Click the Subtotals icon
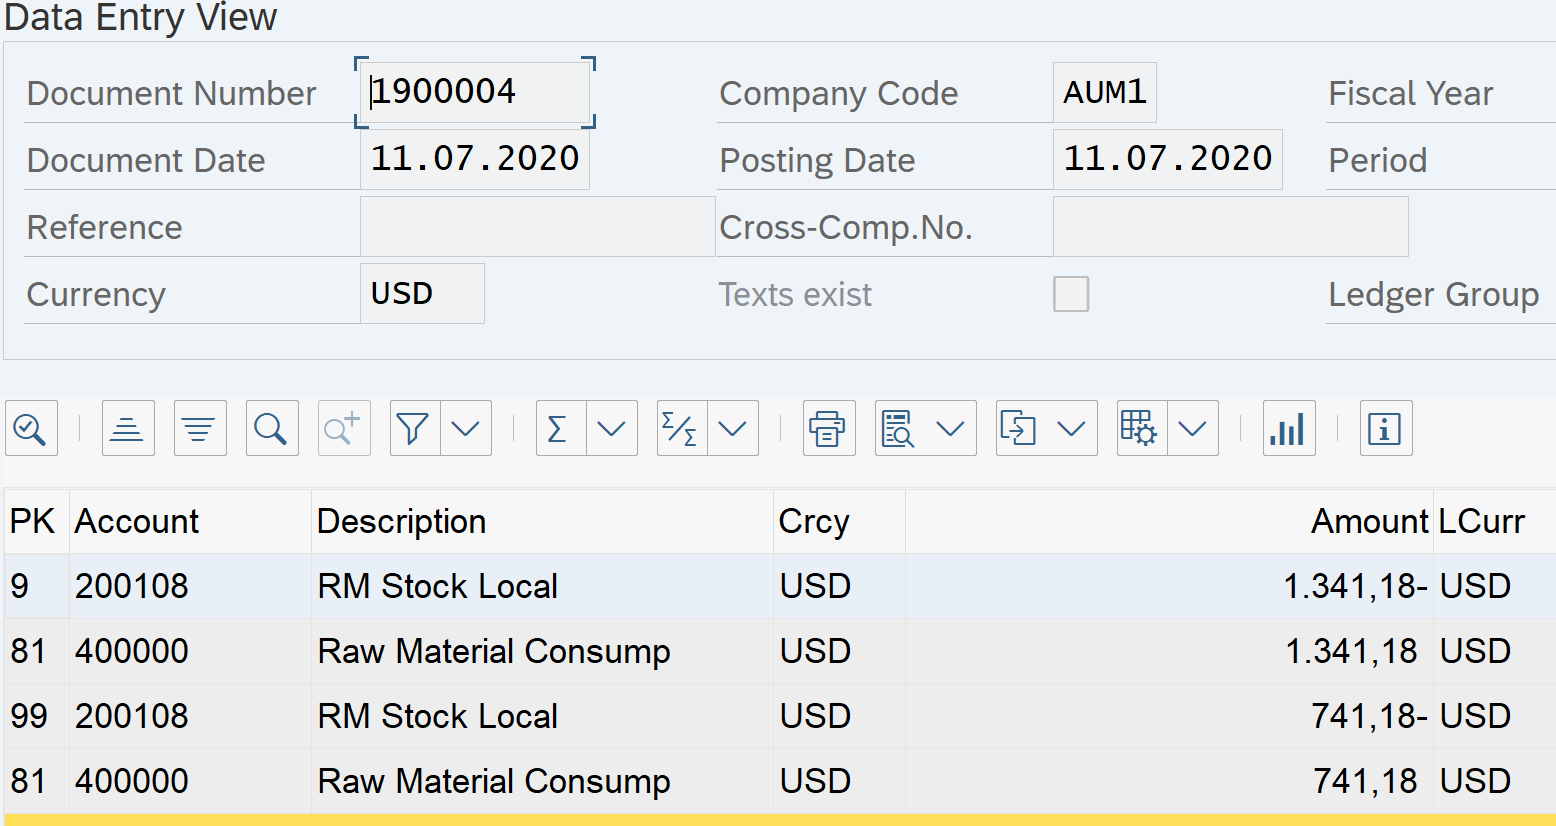 tap(681, 429)
